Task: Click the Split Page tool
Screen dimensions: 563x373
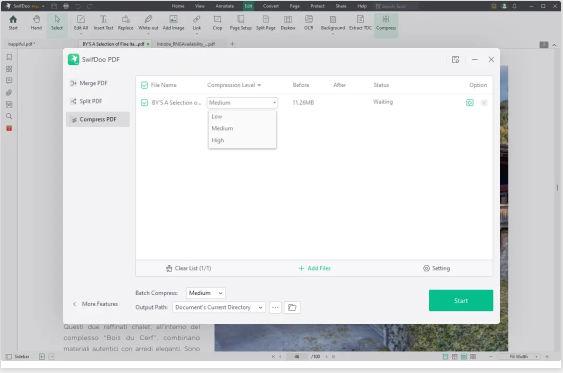Action: pos(266,23)
